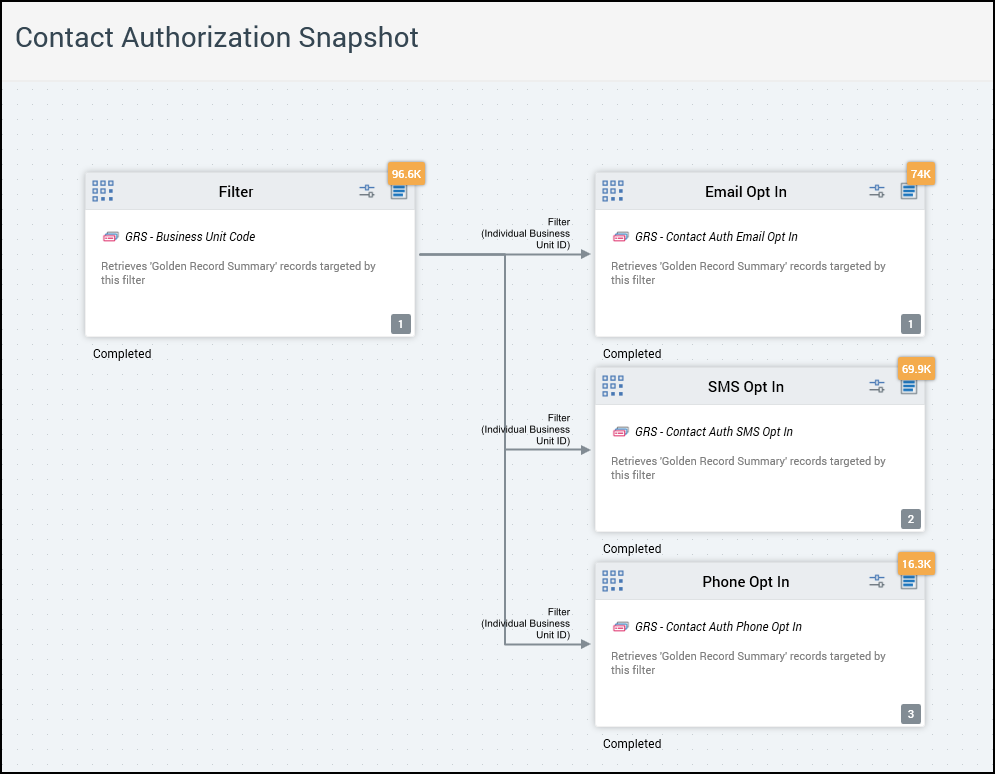Click the number 1 badge on Filter node
The width and height of the screenshot is (995, 774).
pos(401,324)
